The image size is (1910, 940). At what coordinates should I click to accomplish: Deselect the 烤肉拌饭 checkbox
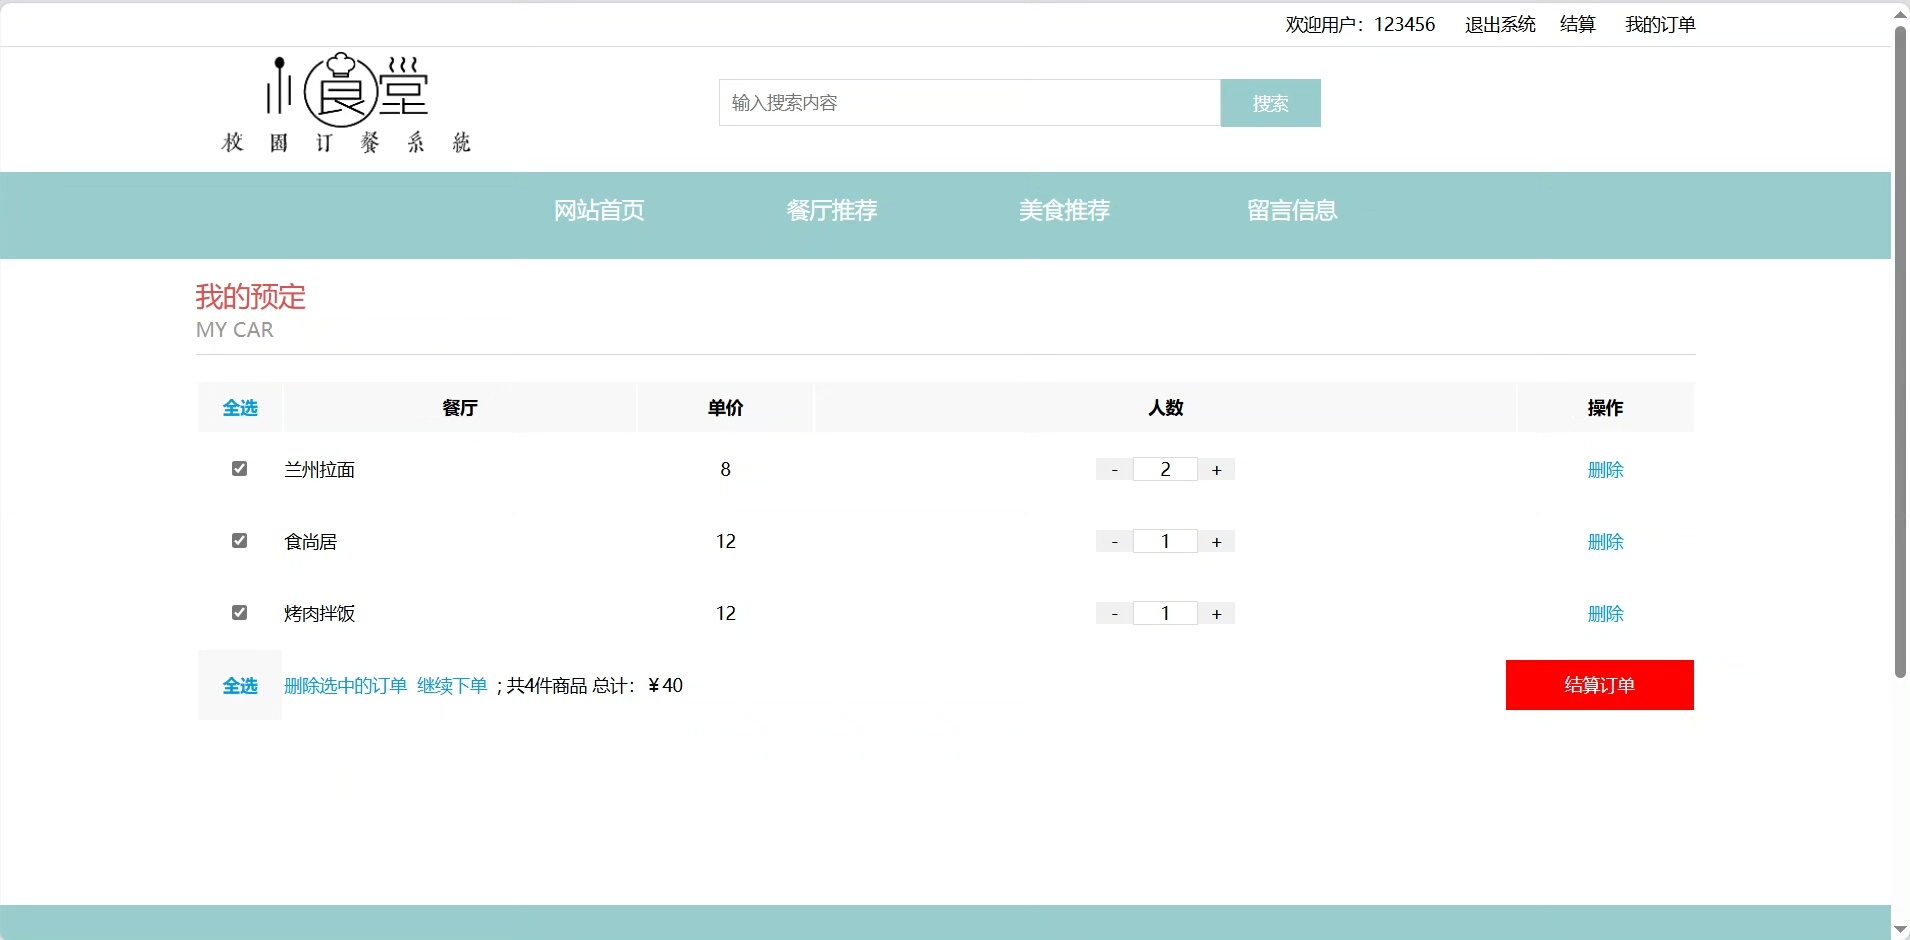pos(239,613)
